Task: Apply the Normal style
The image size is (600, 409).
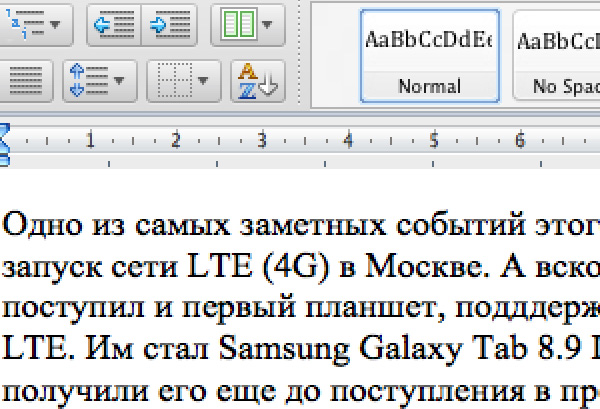Action: pos(430,56)
